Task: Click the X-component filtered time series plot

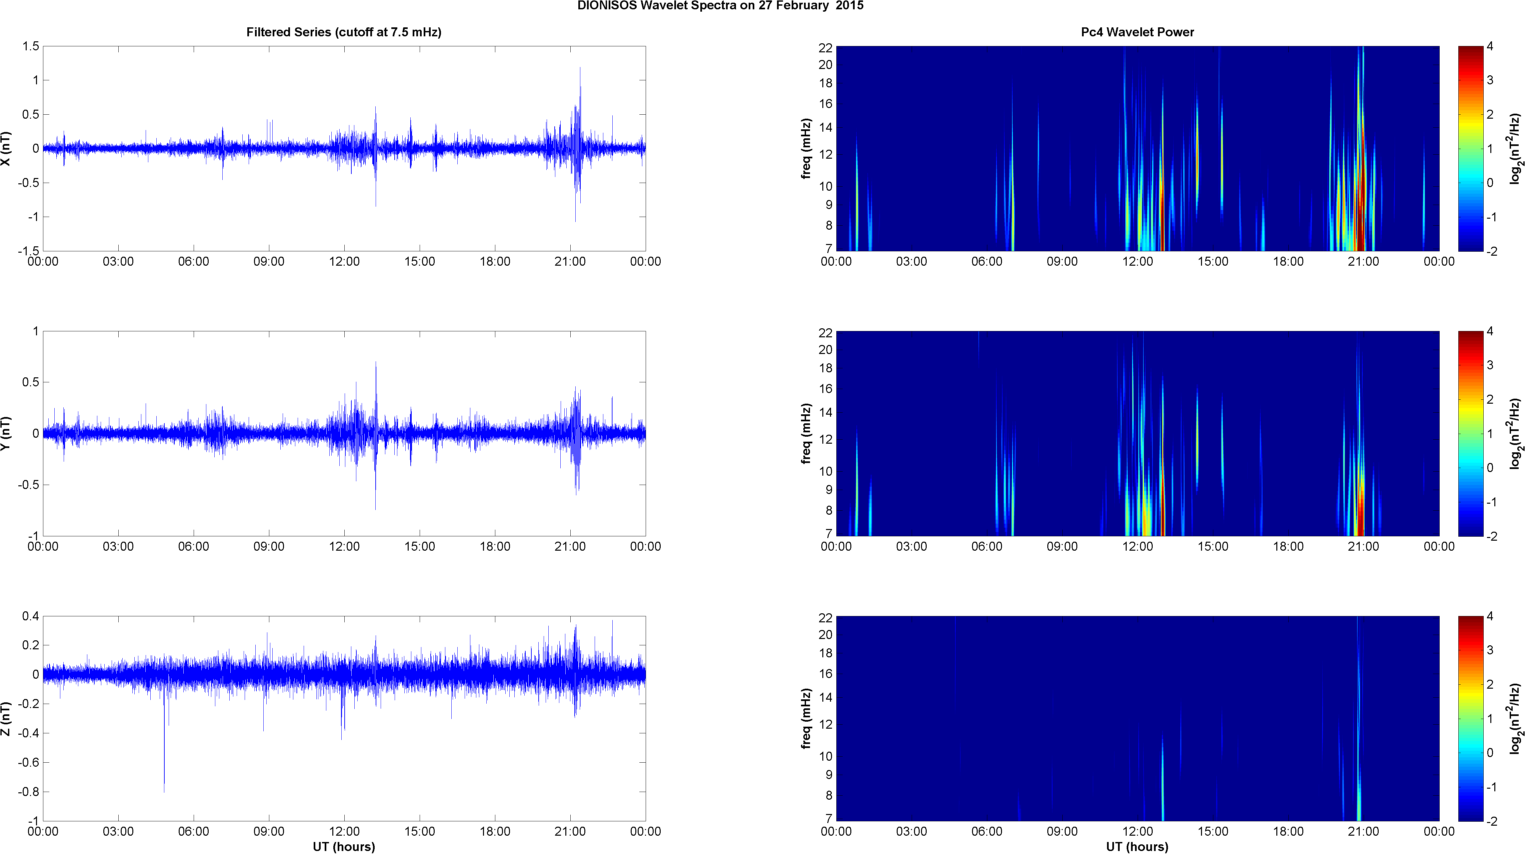Action: 344,148
